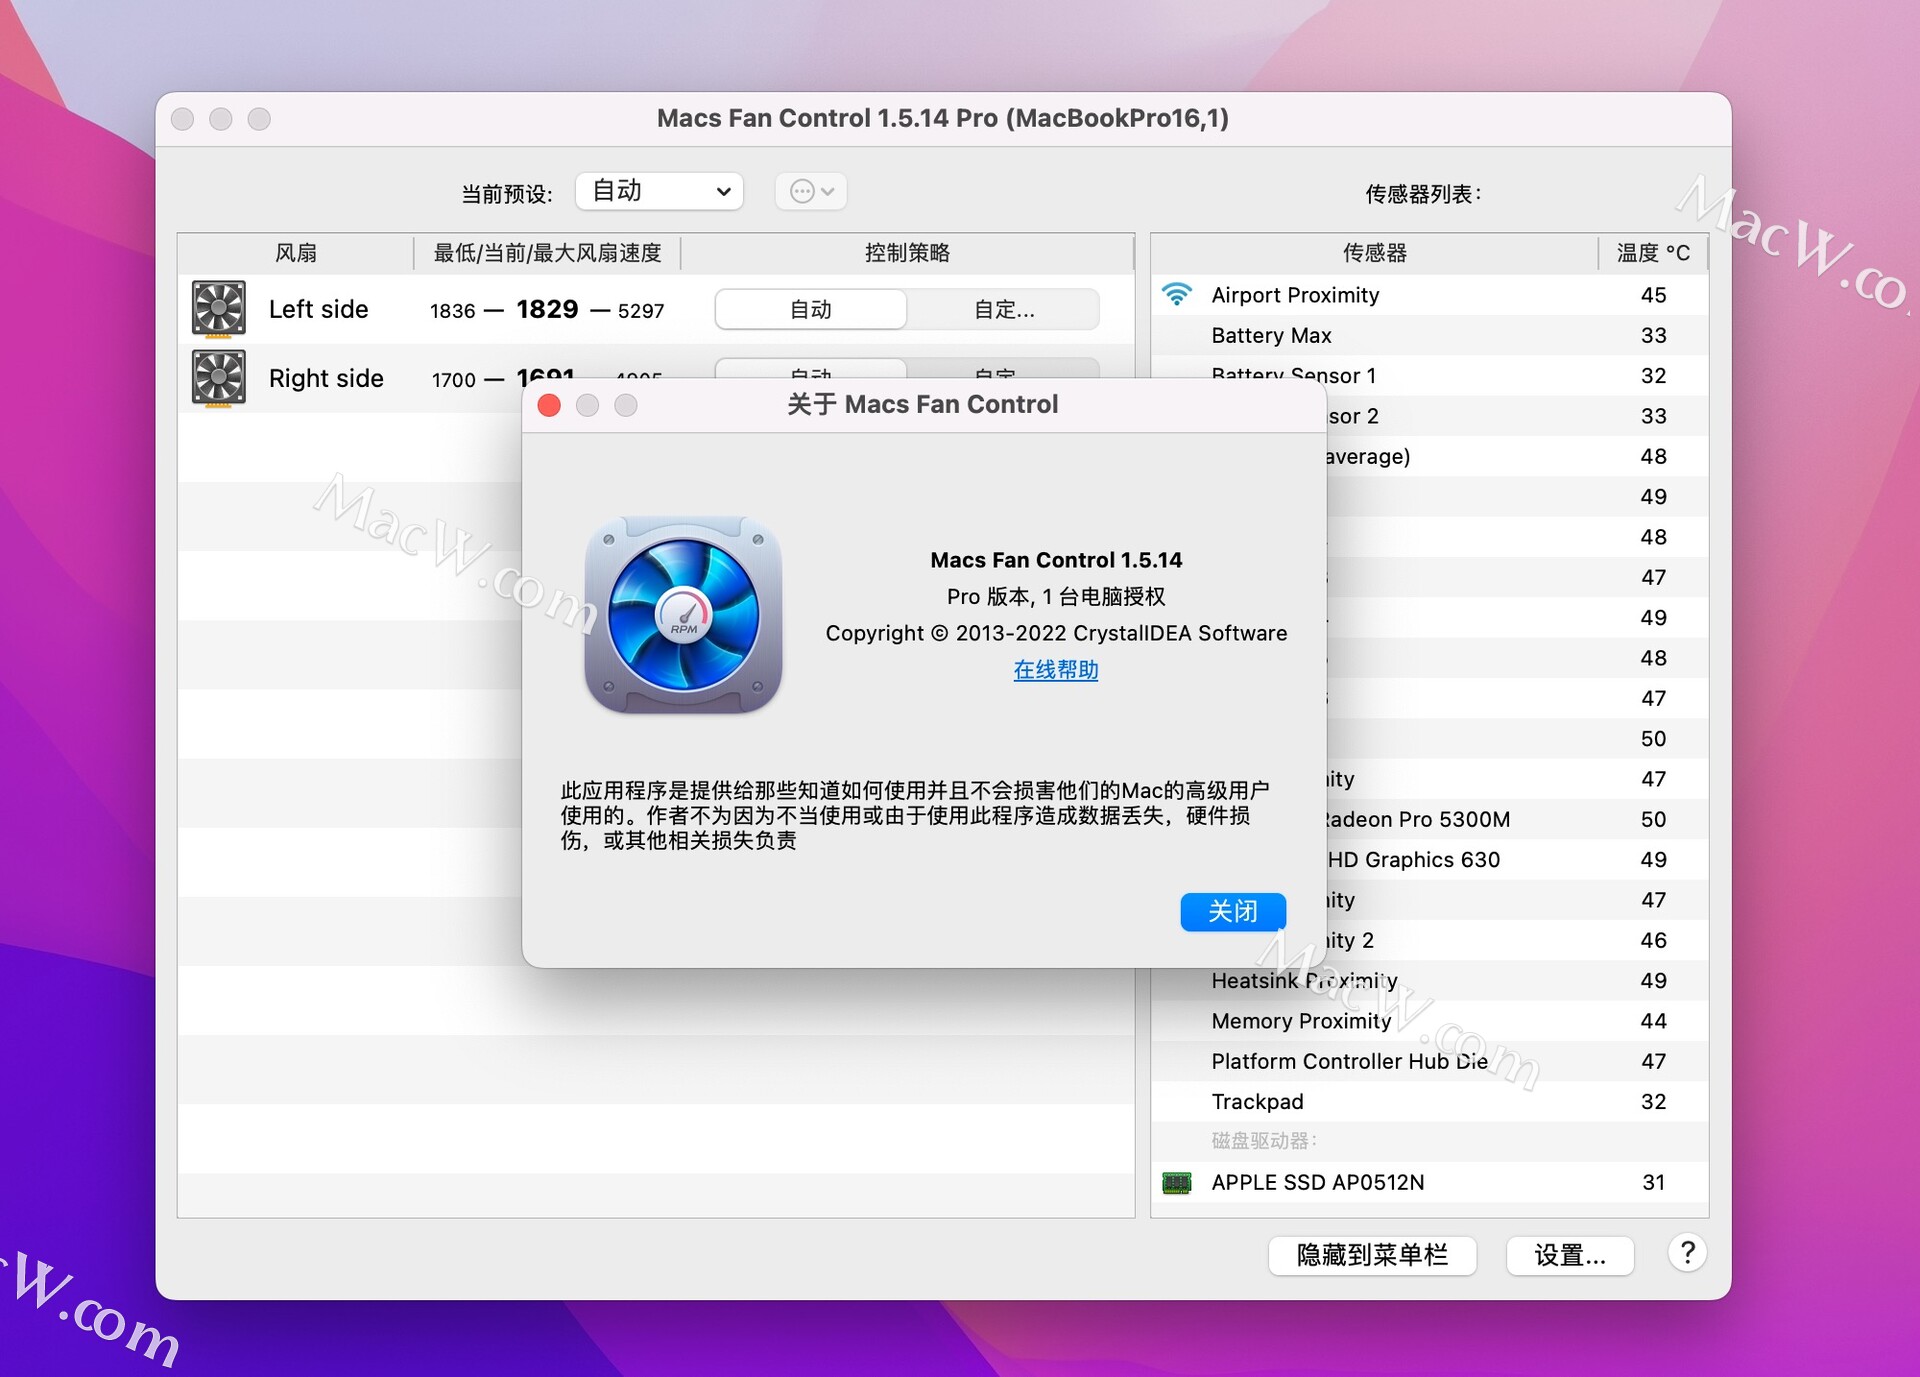Viewport: 1920px width, 1377px height.
Task: Click the Right side fan icon
Action: click(219, 378)
